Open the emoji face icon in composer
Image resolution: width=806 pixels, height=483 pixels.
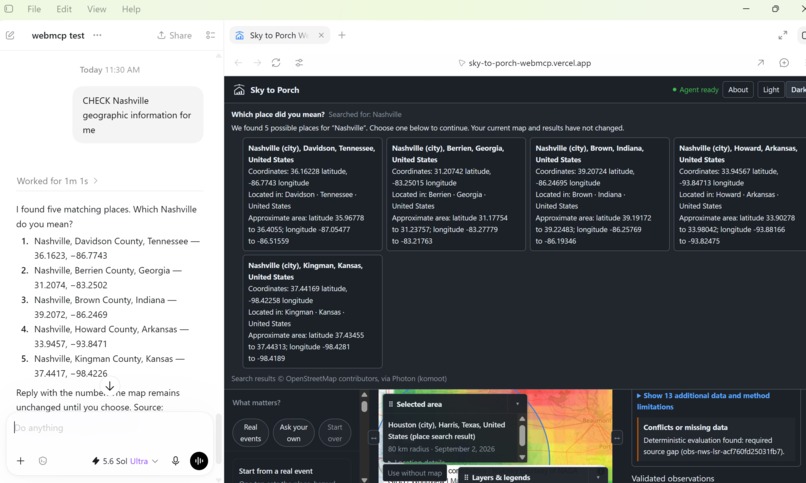43,461
